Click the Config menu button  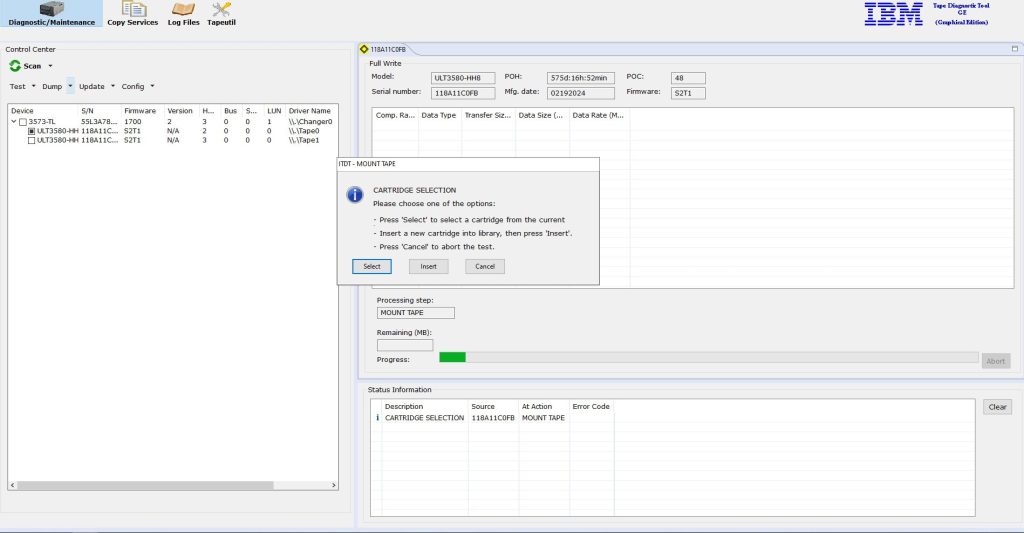click(133, 86)
